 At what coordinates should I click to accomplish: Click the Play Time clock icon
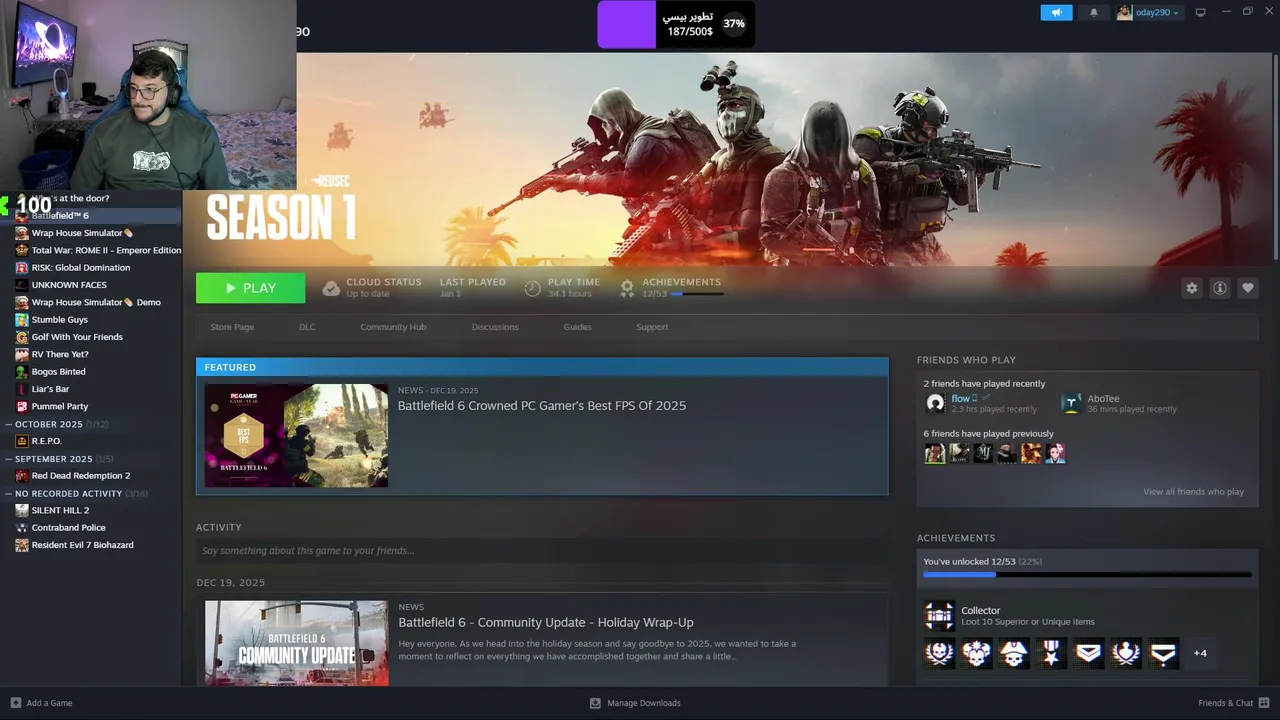532,288
